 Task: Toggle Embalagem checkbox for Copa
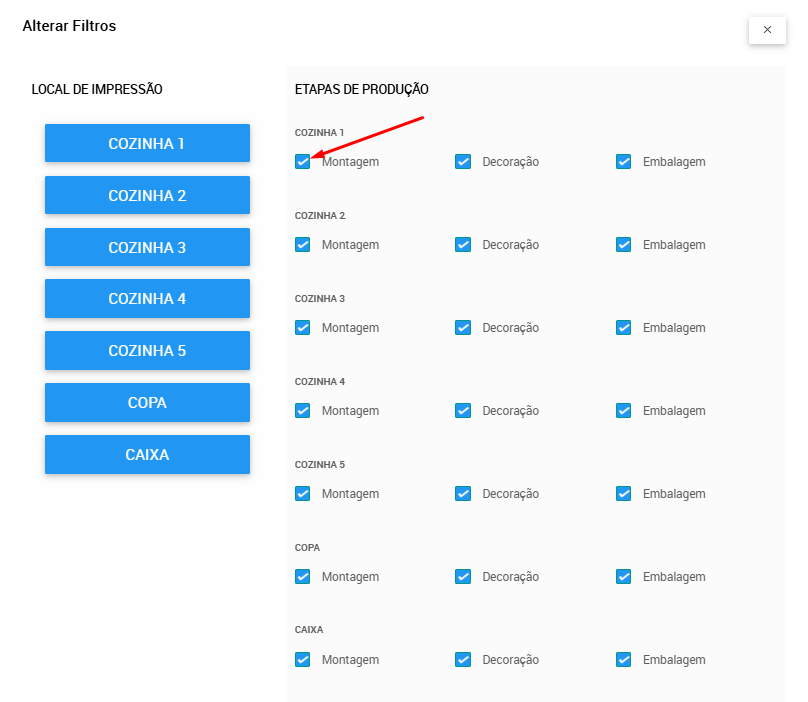[x=624, y=577]
